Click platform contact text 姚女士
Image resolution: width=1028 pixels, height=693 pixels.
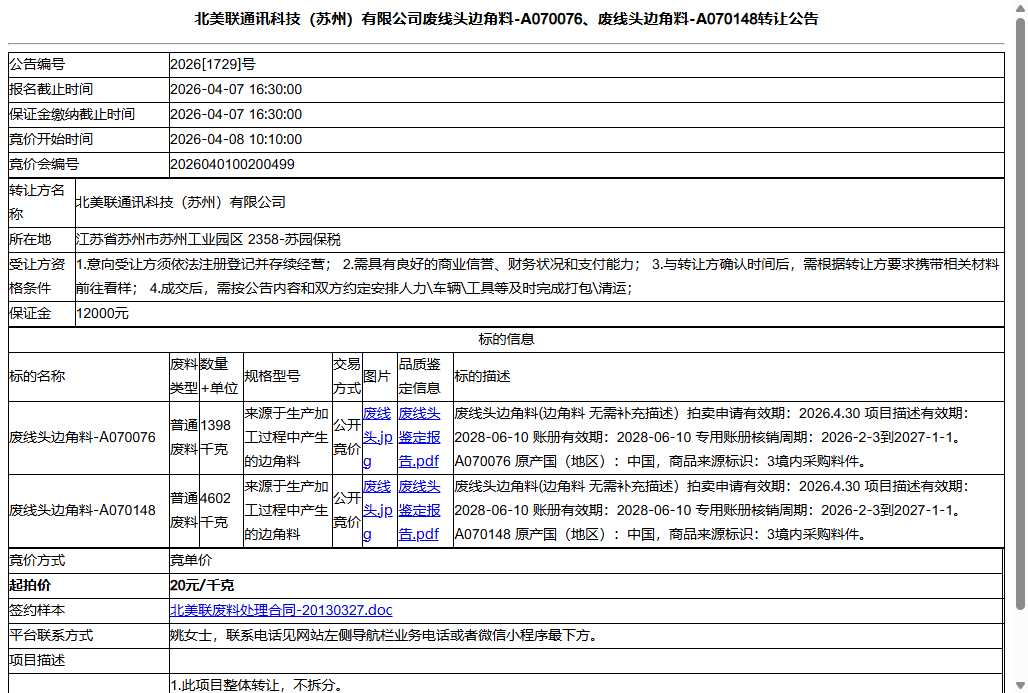pos(191,635)
